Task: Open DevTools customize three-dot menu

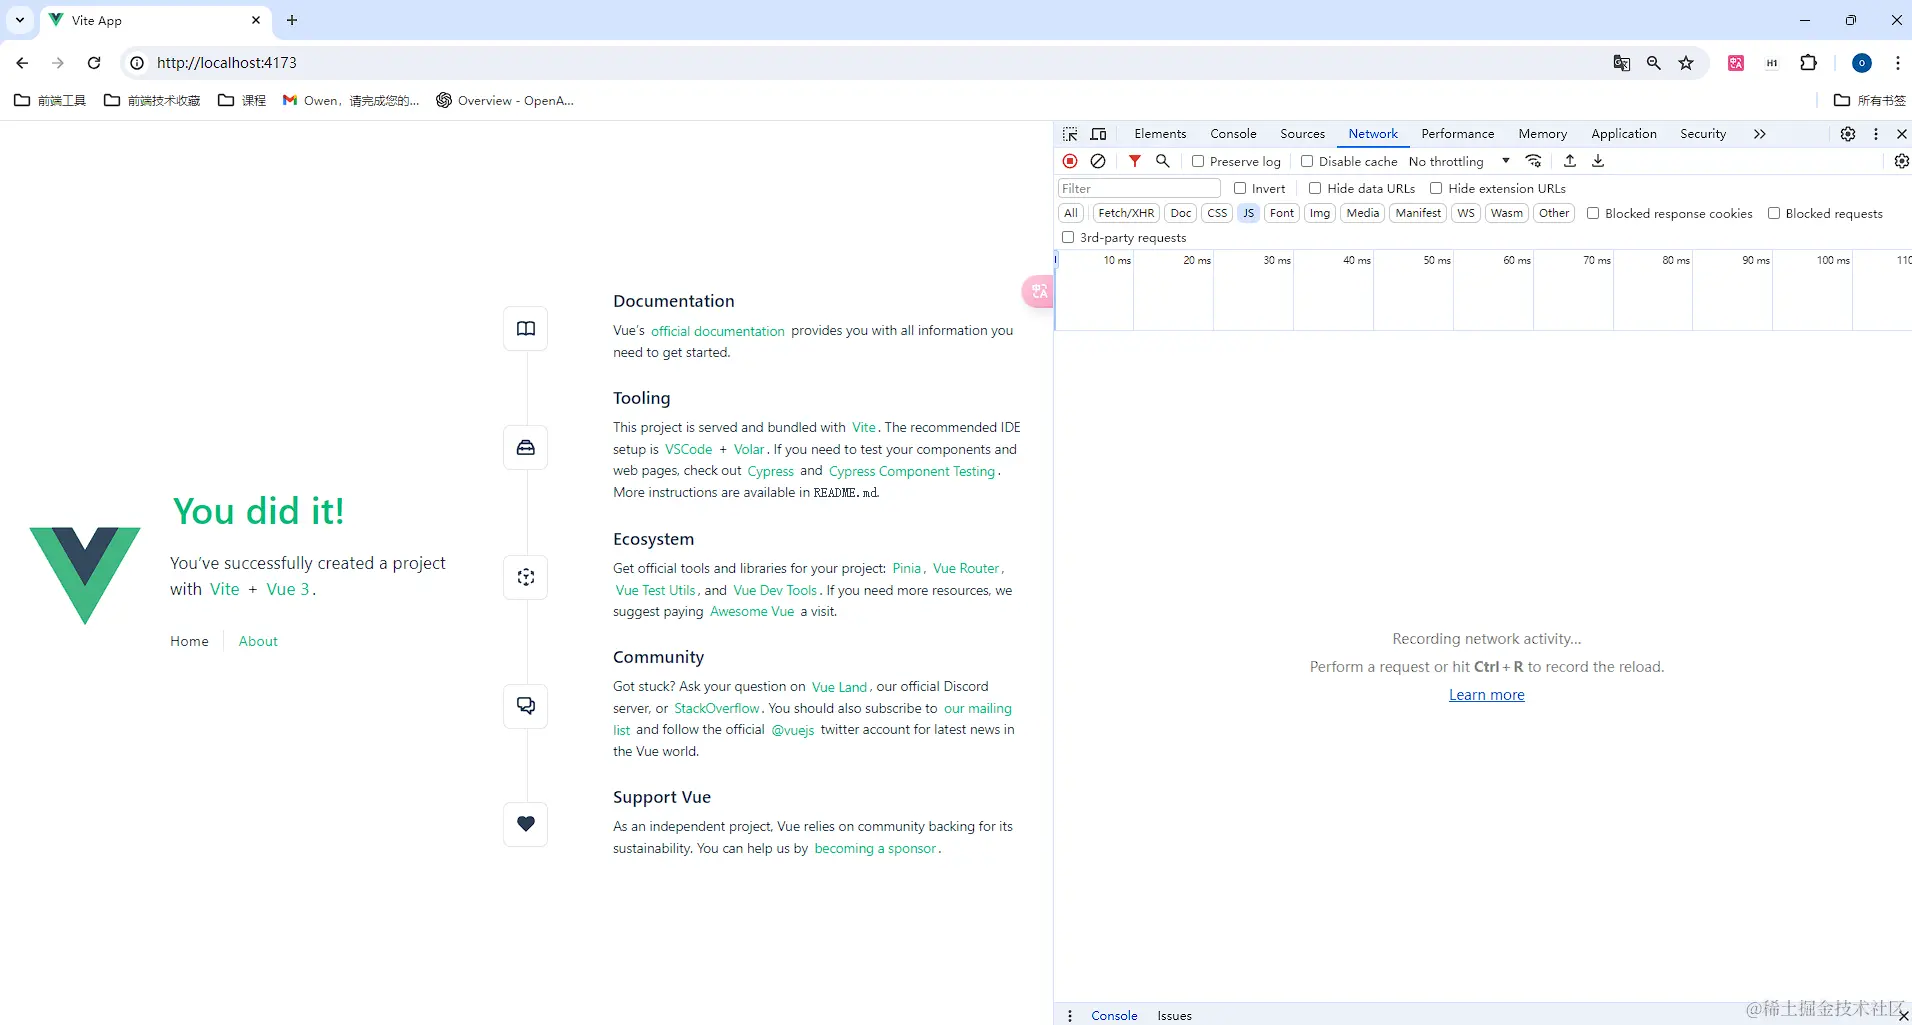Action: click(x=1876, y=134)
